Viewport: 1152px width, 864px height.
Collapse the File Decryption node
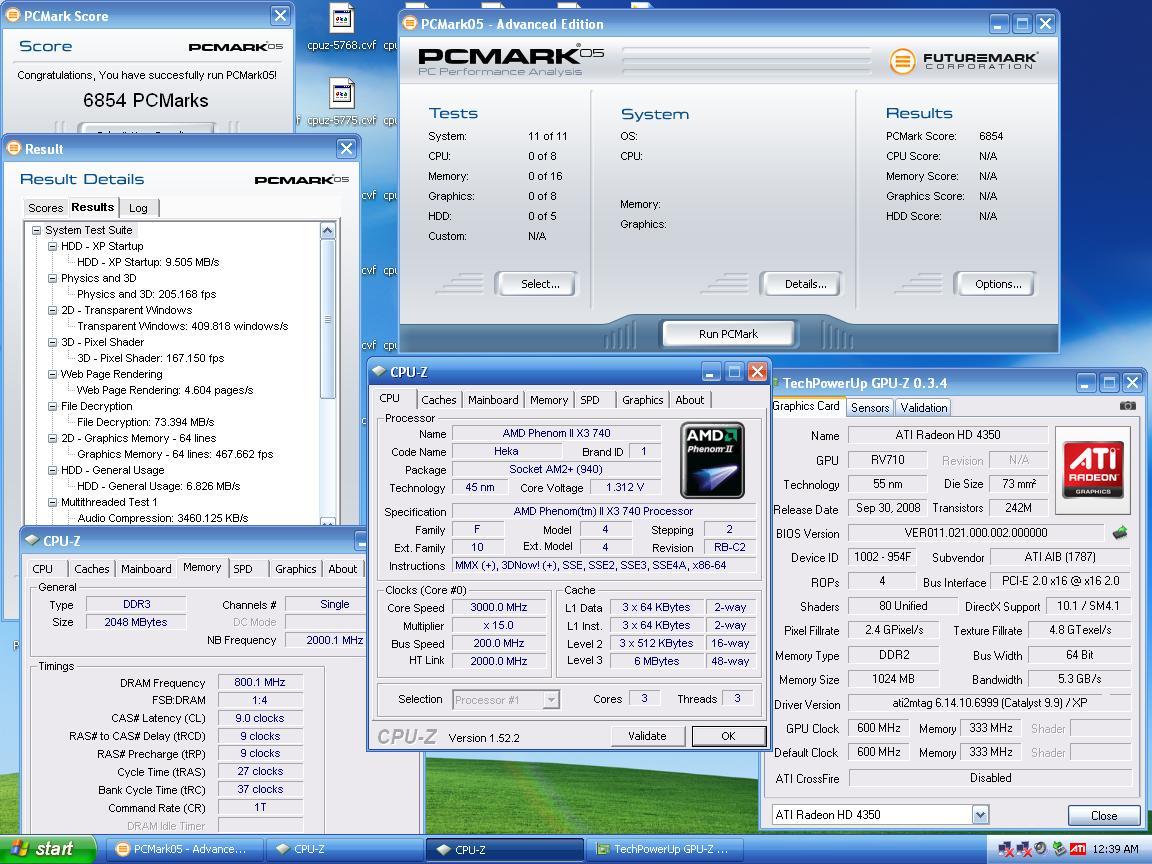coord(52,406)
